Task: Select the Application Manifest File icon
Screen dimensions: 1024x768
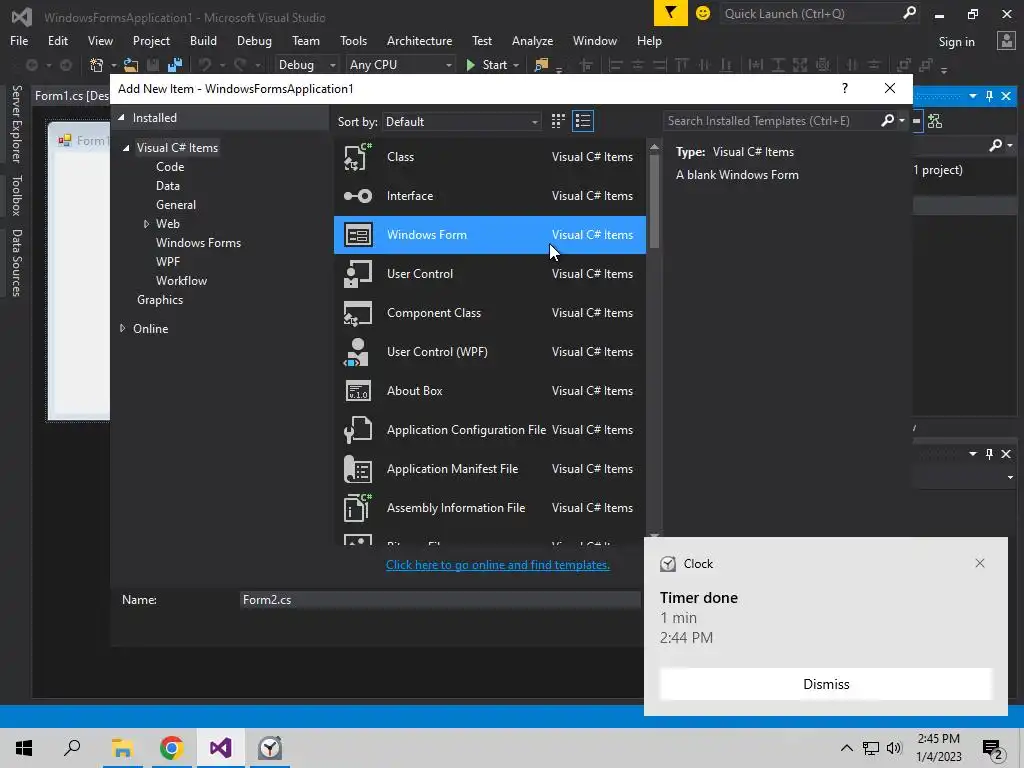Action: (358, 469)
